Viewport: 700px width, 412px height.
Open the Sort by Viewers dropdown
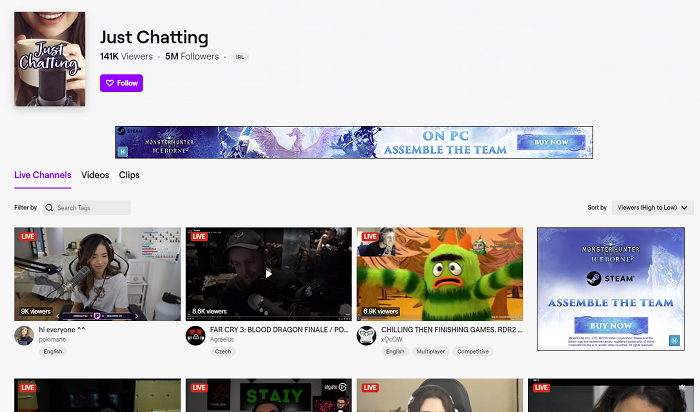point(650,207)
